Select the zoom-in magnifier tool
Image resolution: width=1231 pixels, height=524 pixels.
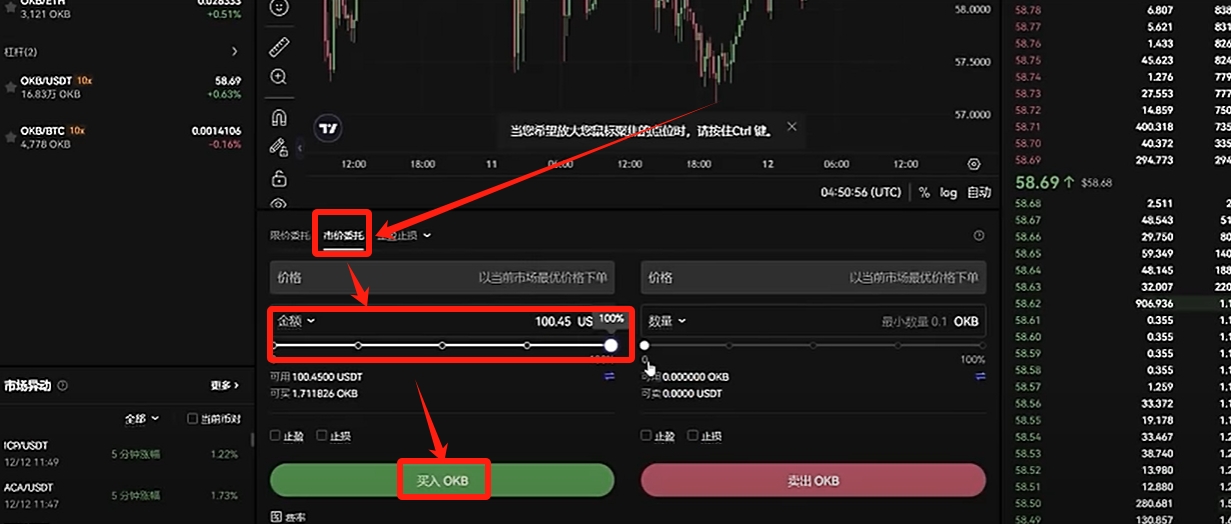pos(279,77)
